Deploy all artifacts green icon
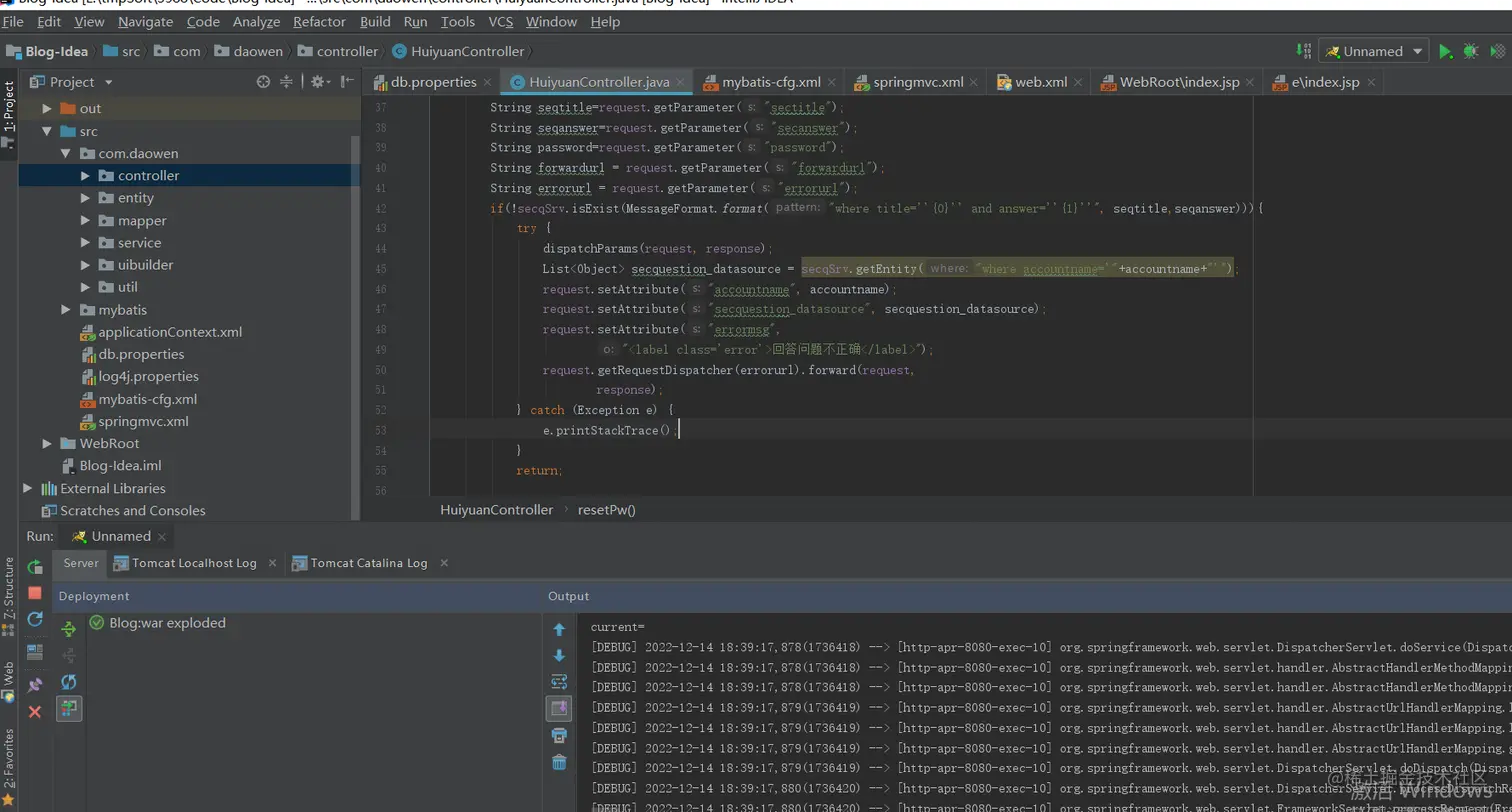 point(69,629)
